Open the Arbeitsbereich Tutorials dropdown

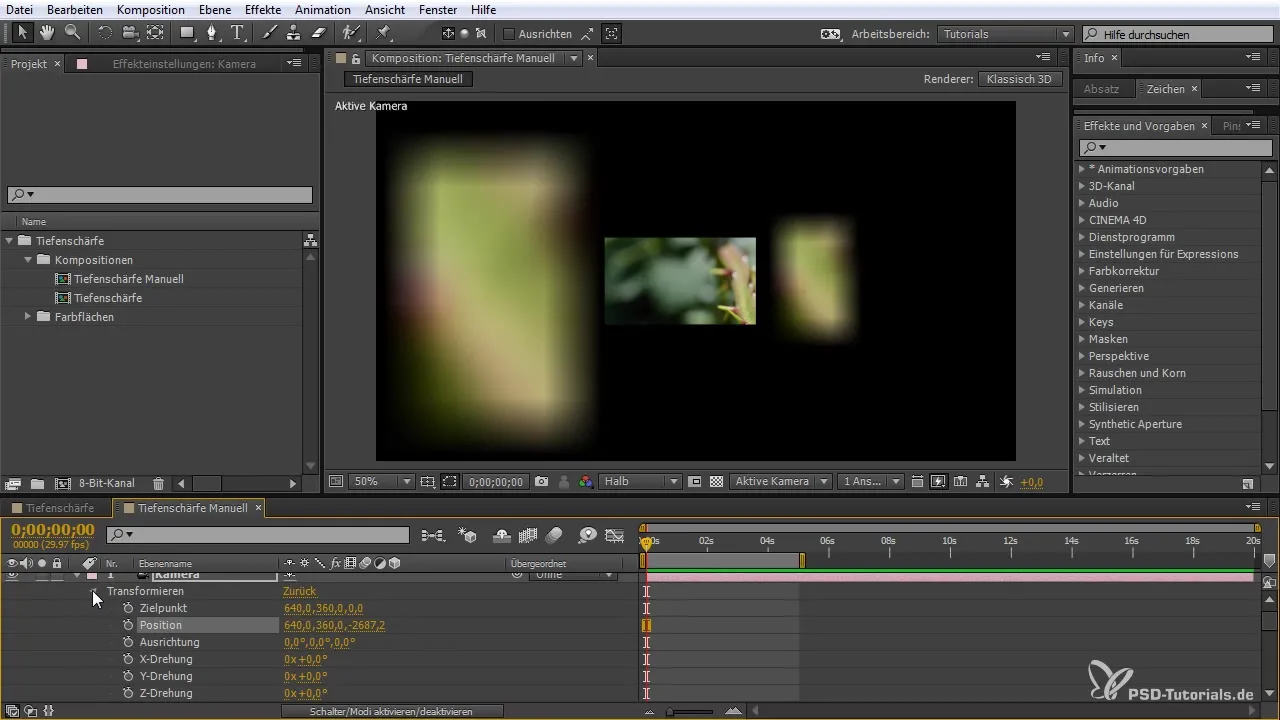[x=1005, y=34]
